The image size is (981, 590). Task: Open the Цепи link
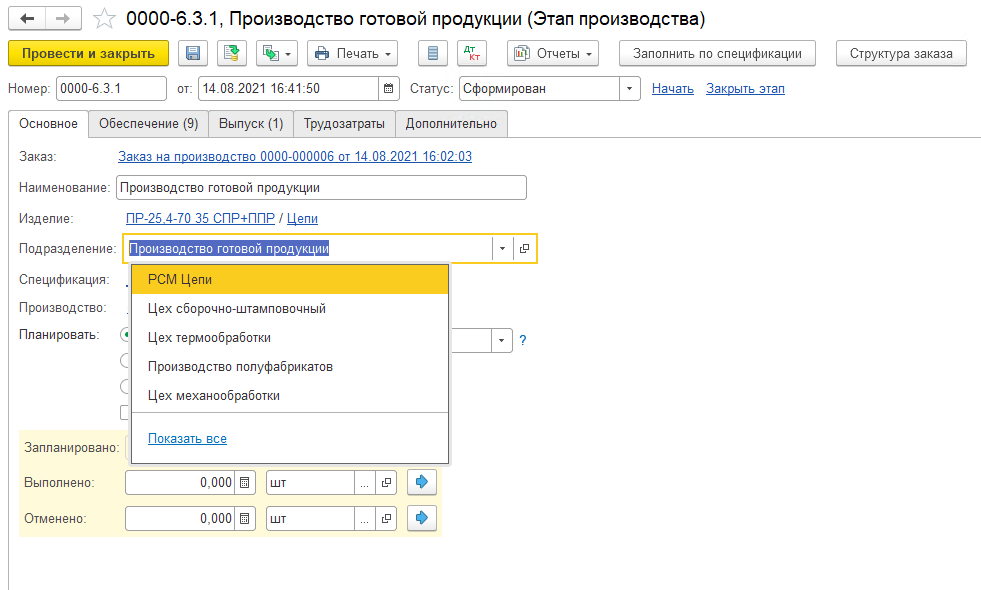click(x=302, y=218)
